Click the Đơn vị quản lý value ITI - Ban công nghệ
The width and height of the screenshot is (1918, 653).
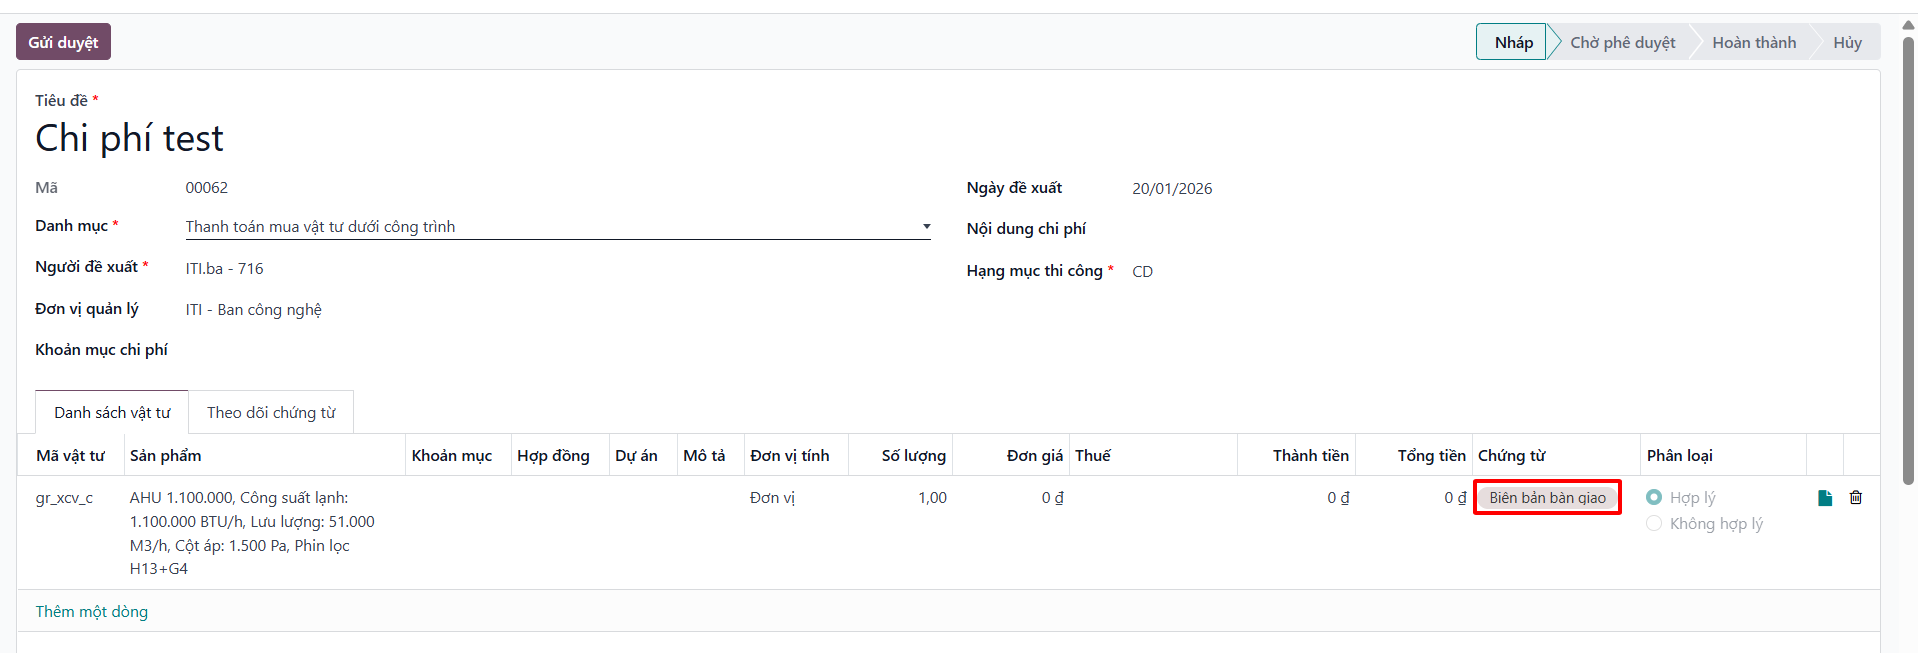(x=254, y=310)
